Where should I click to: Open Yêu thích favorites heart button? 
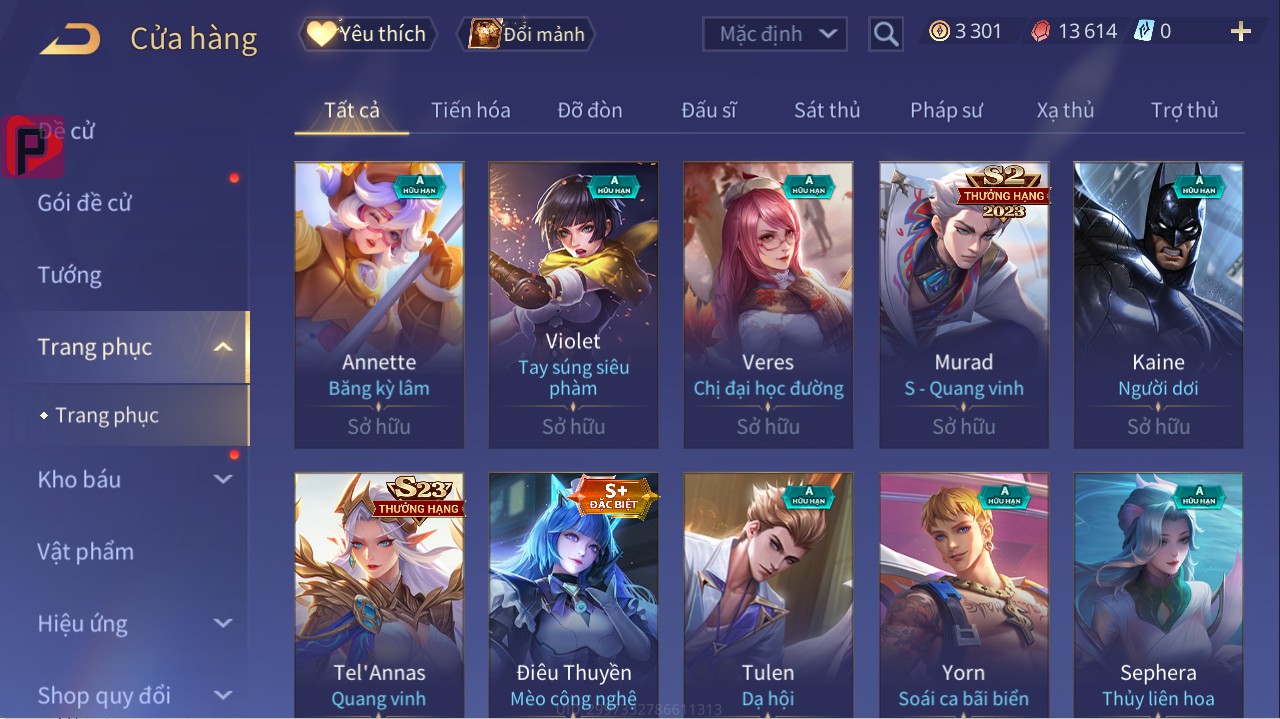coord(367,34)
